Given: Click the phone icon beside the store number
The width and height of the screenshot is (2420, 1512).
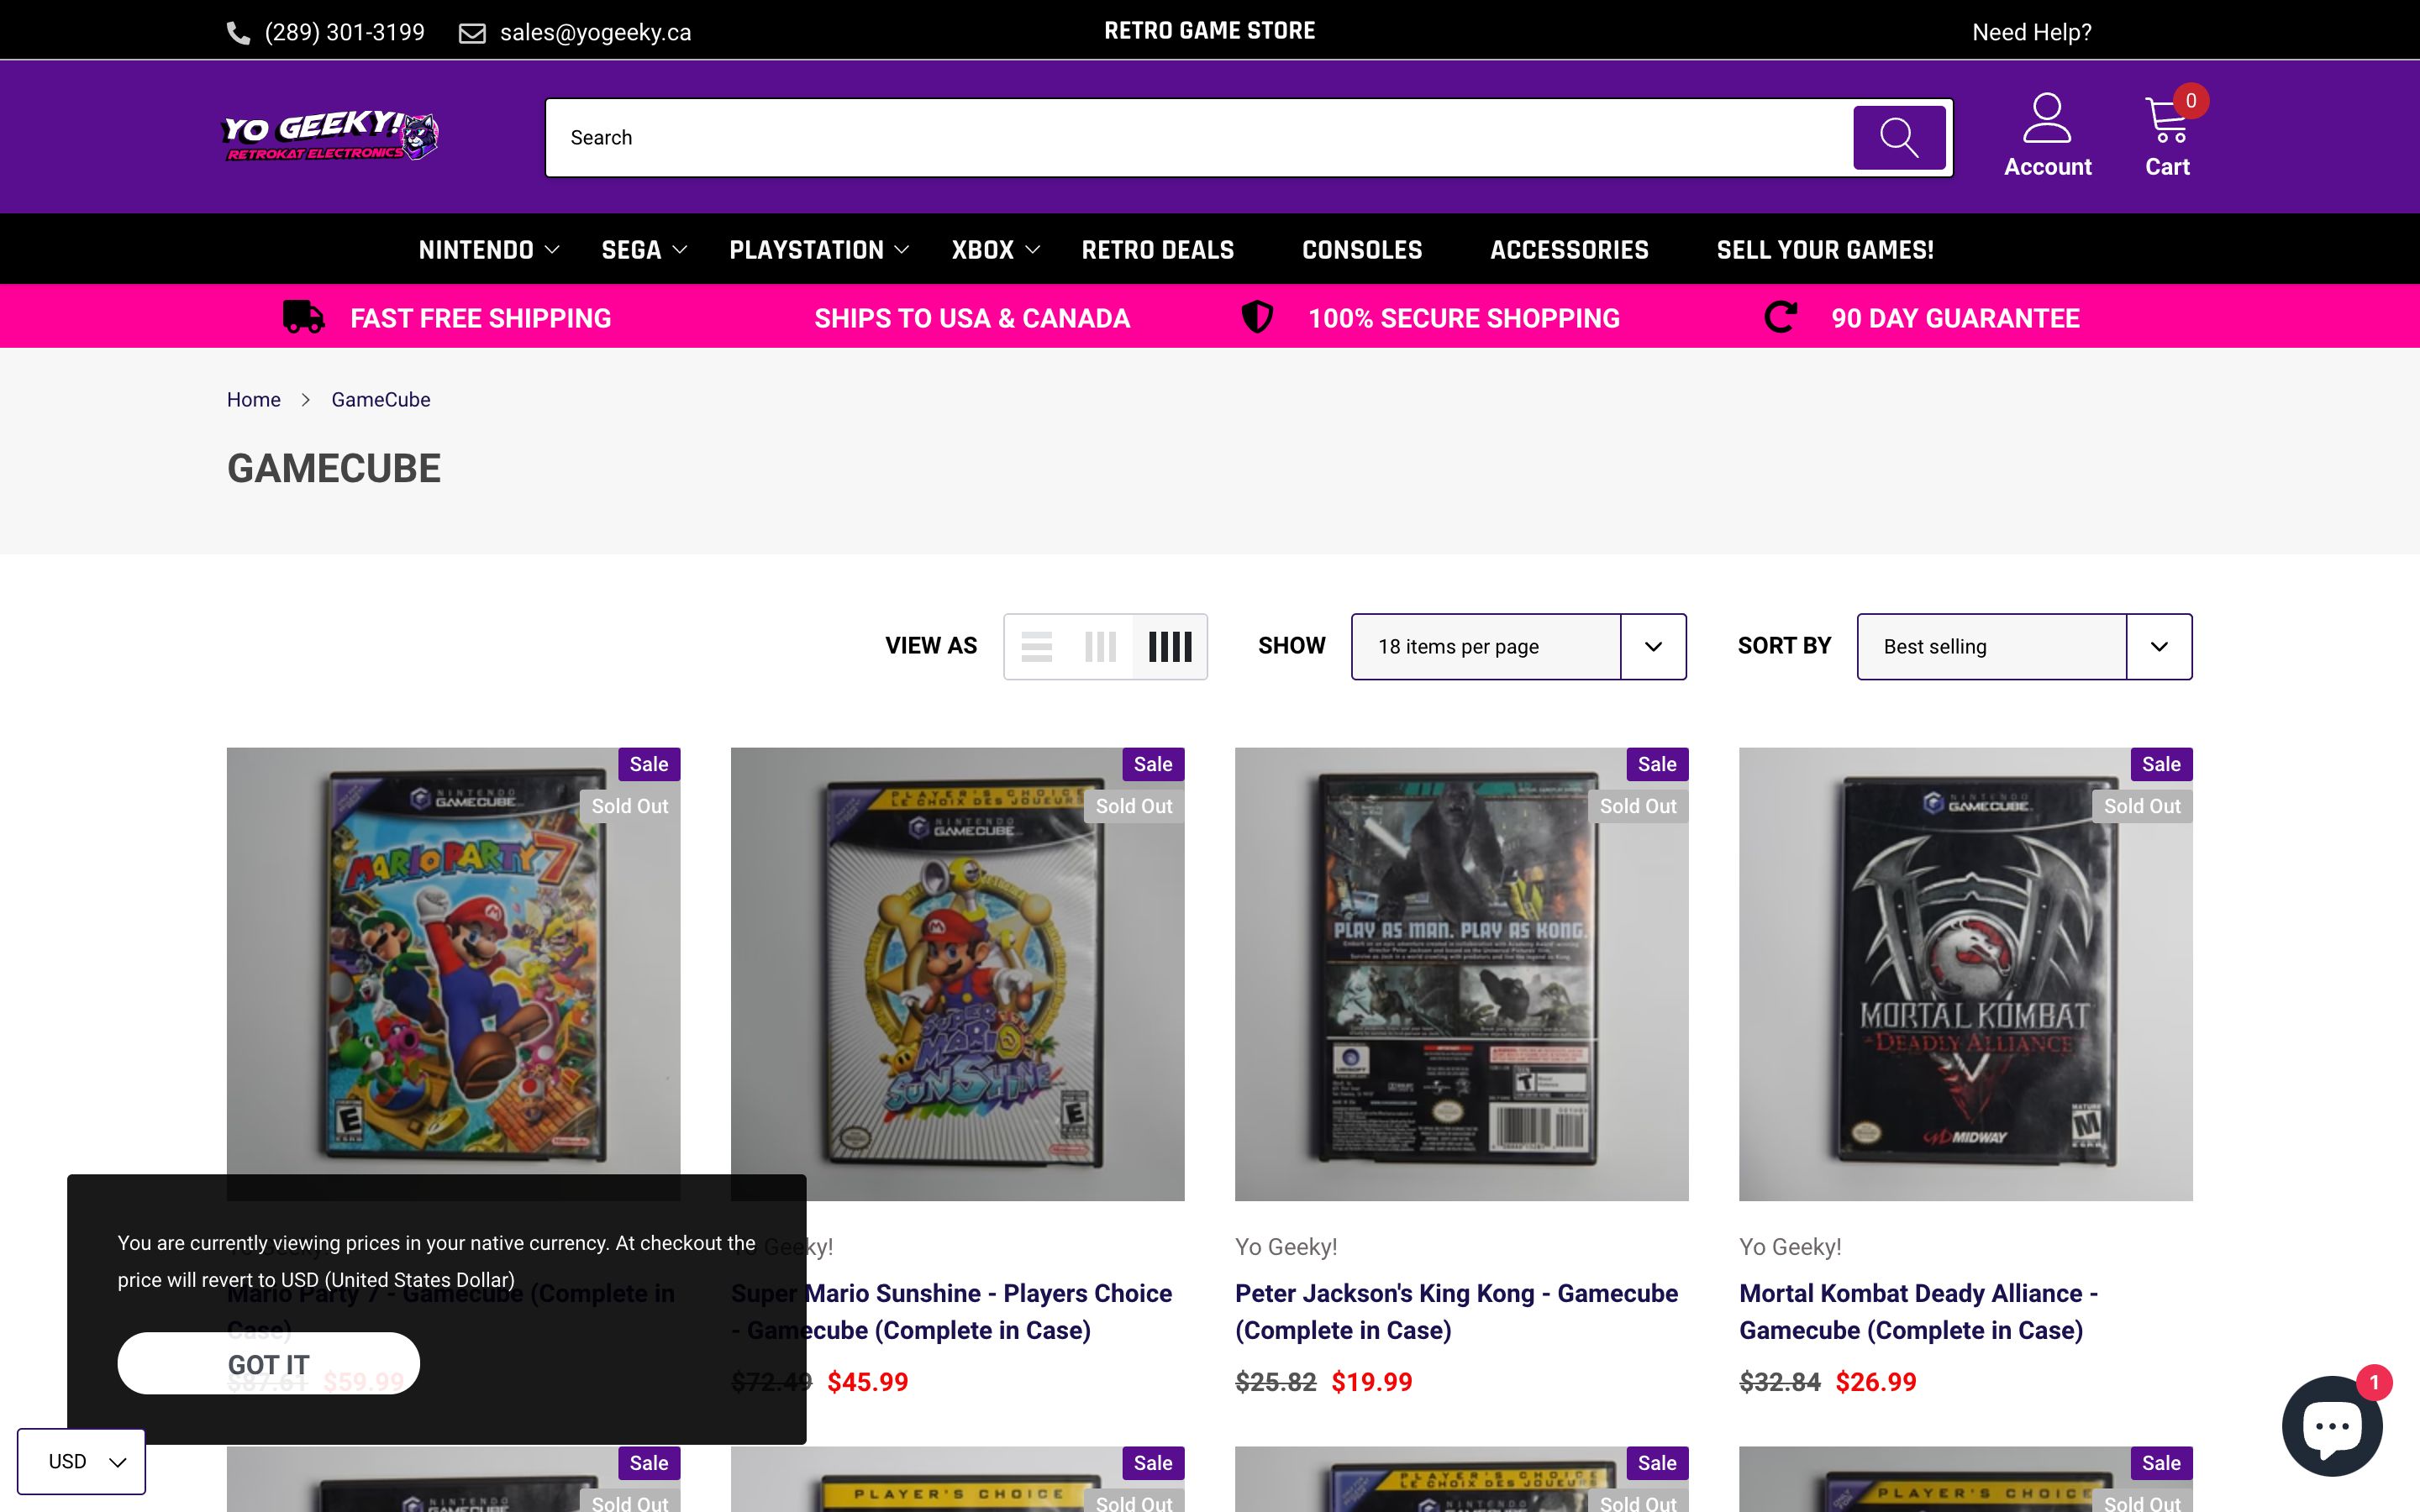Looking at the screenshot, I should [x=237, y=31].
